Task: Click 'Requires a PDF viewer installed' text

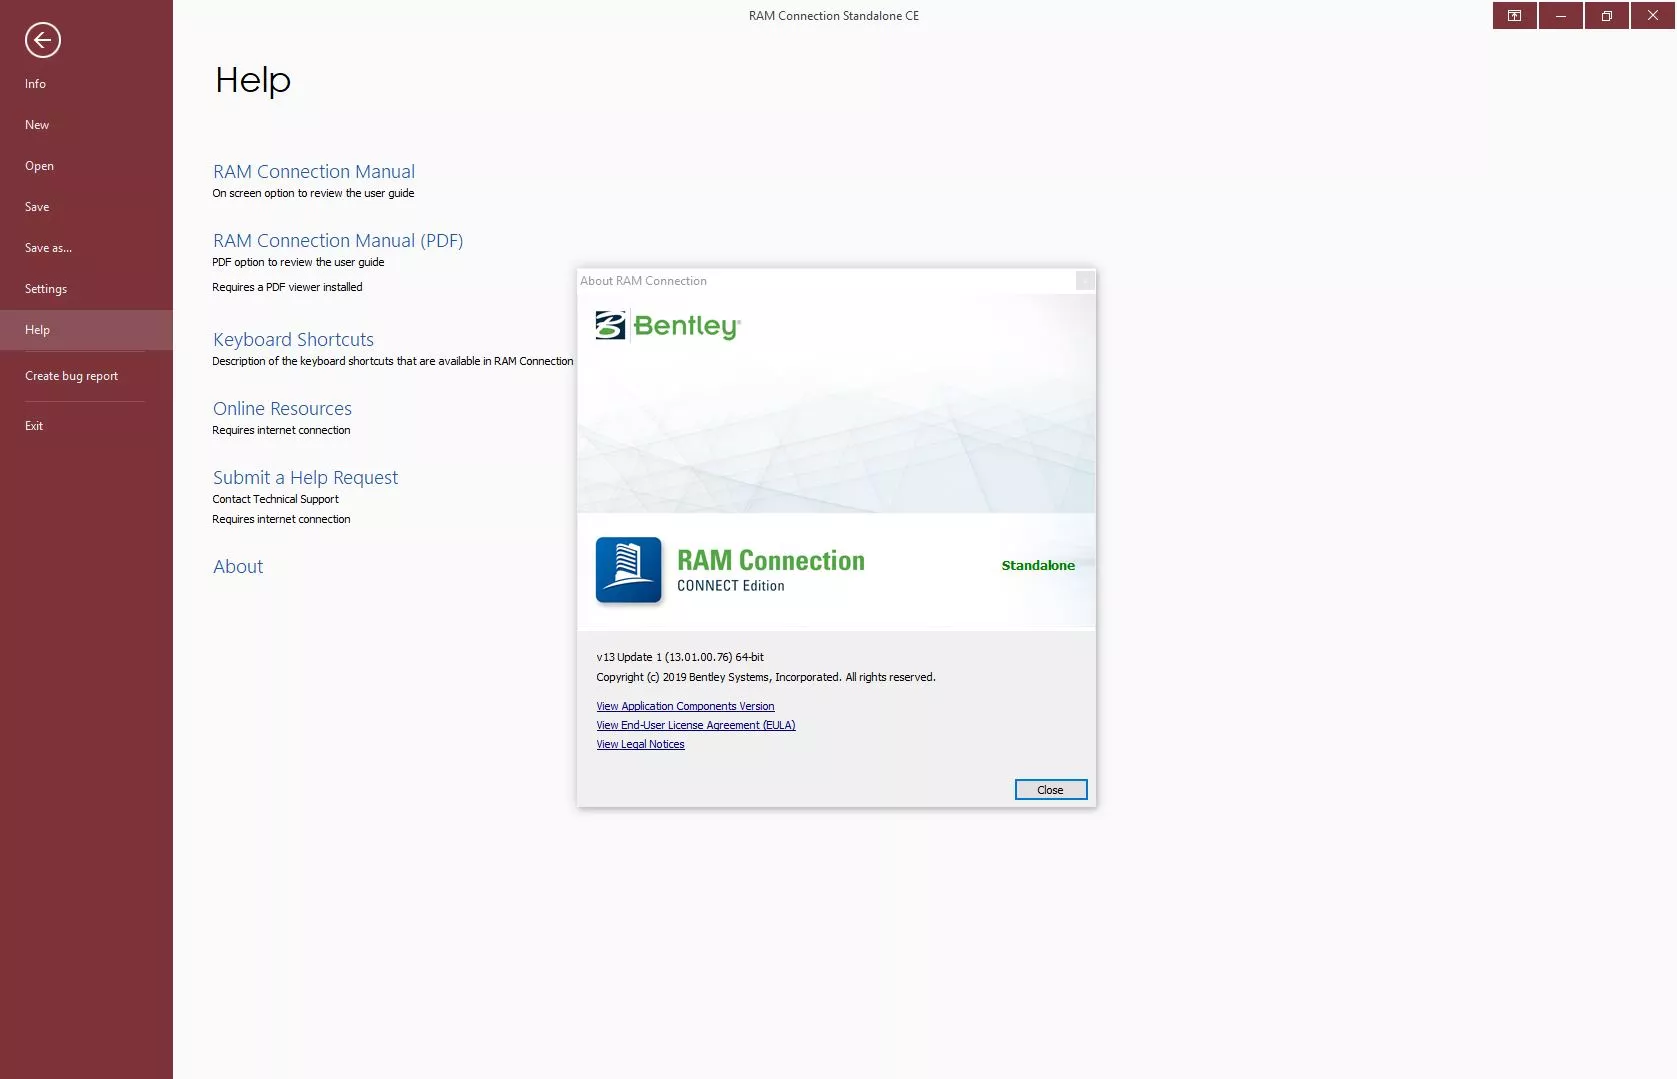Action: click(287, 287)
